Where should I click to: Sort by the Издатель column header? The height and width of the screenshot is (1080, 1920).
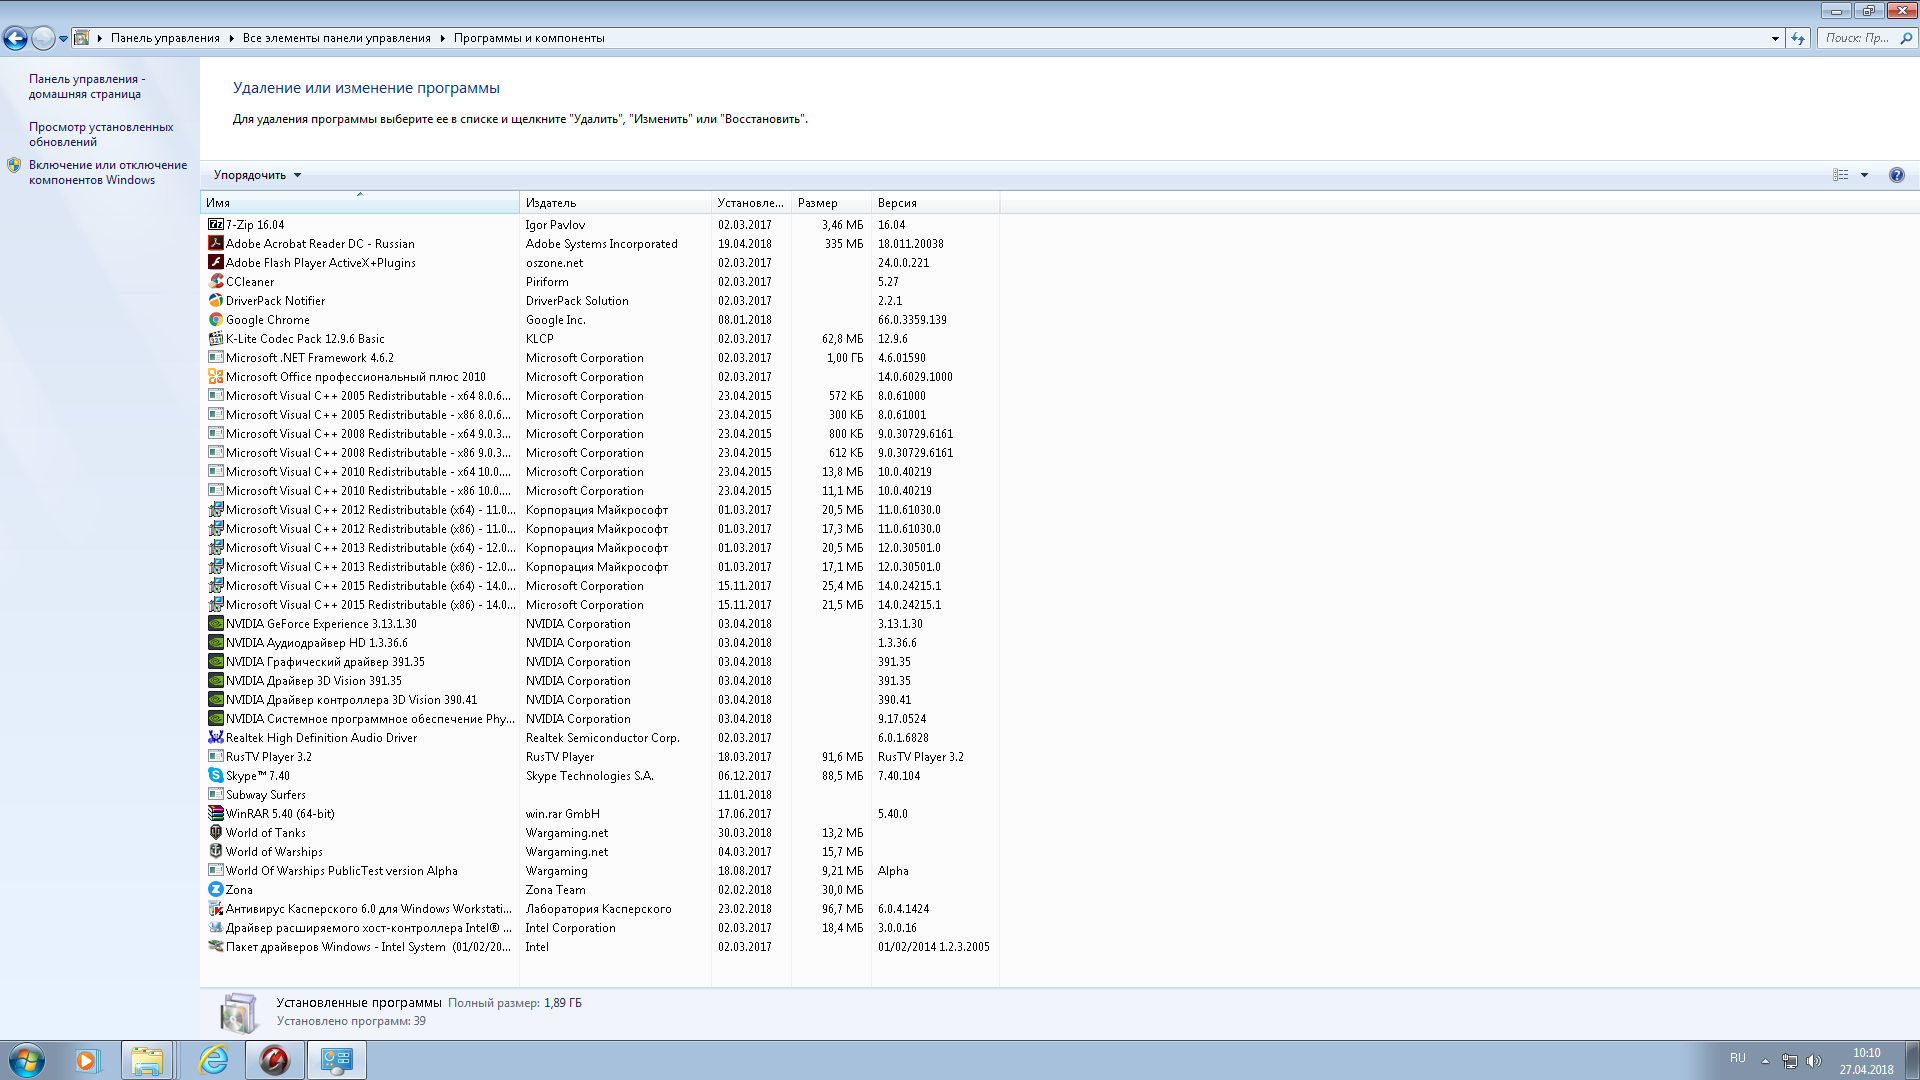615,203
